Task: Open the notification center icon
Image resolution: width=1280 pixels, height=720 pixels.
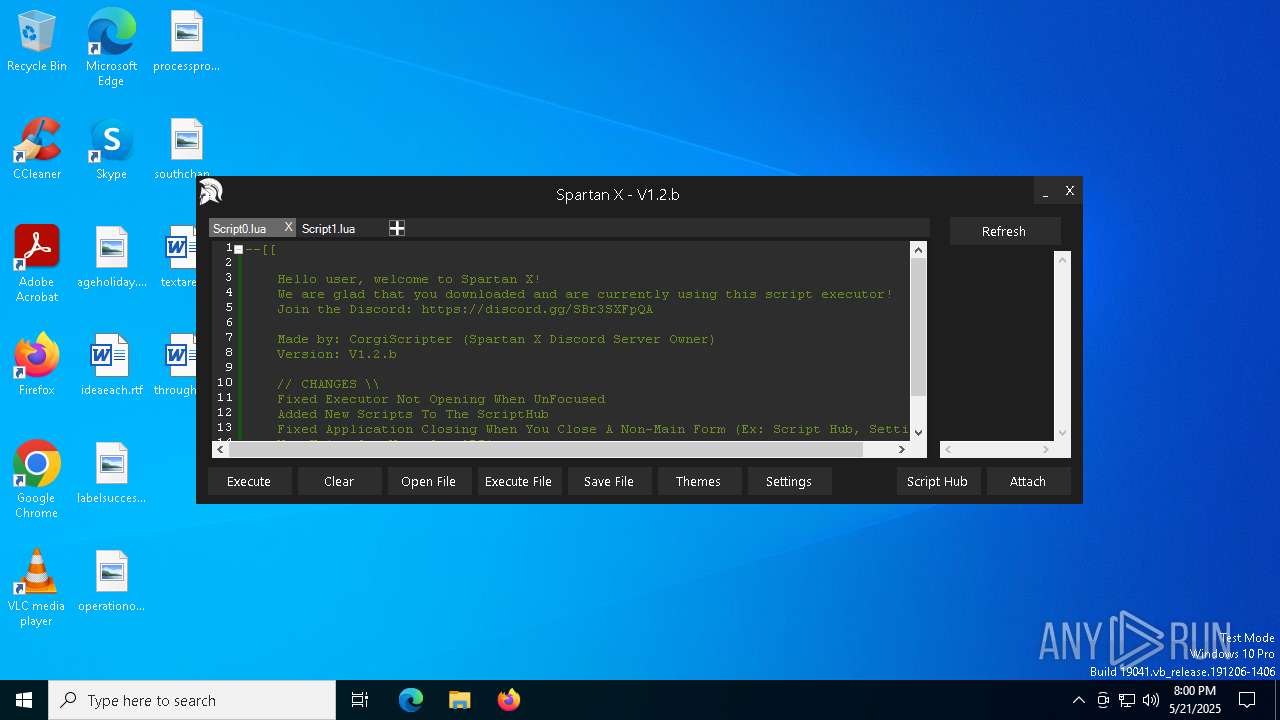Action: (1247, 700)
